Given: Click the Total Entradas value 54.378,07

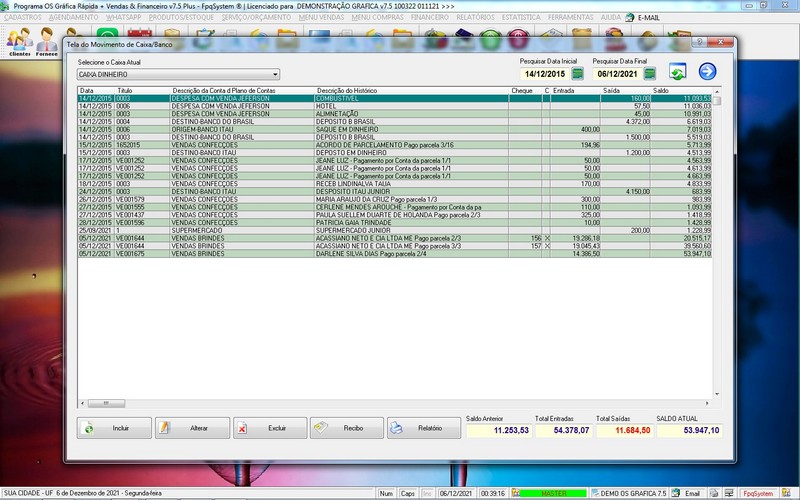Looking at the screenshot, I should [x=563, y=431].
